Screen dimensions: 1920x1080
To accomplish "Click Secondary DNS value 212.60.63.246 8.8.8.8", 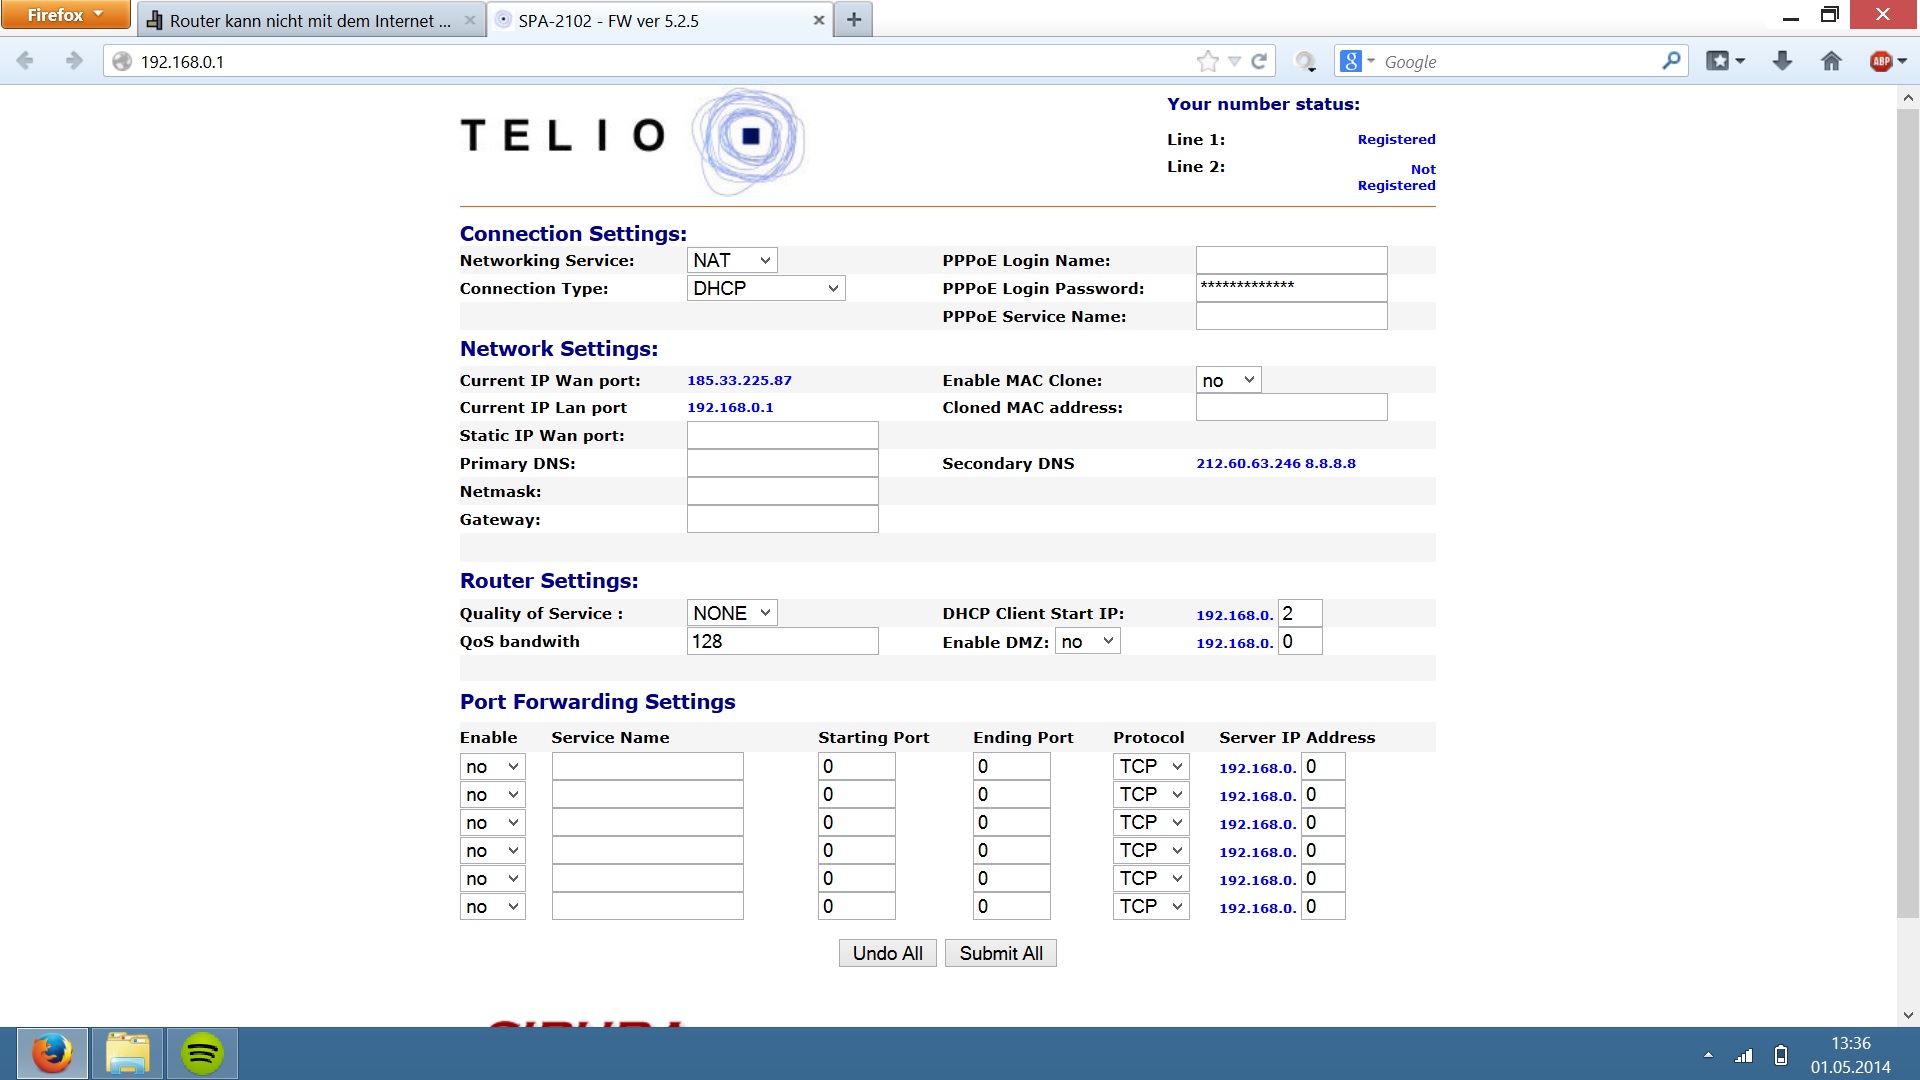I will pos(1276,463).
